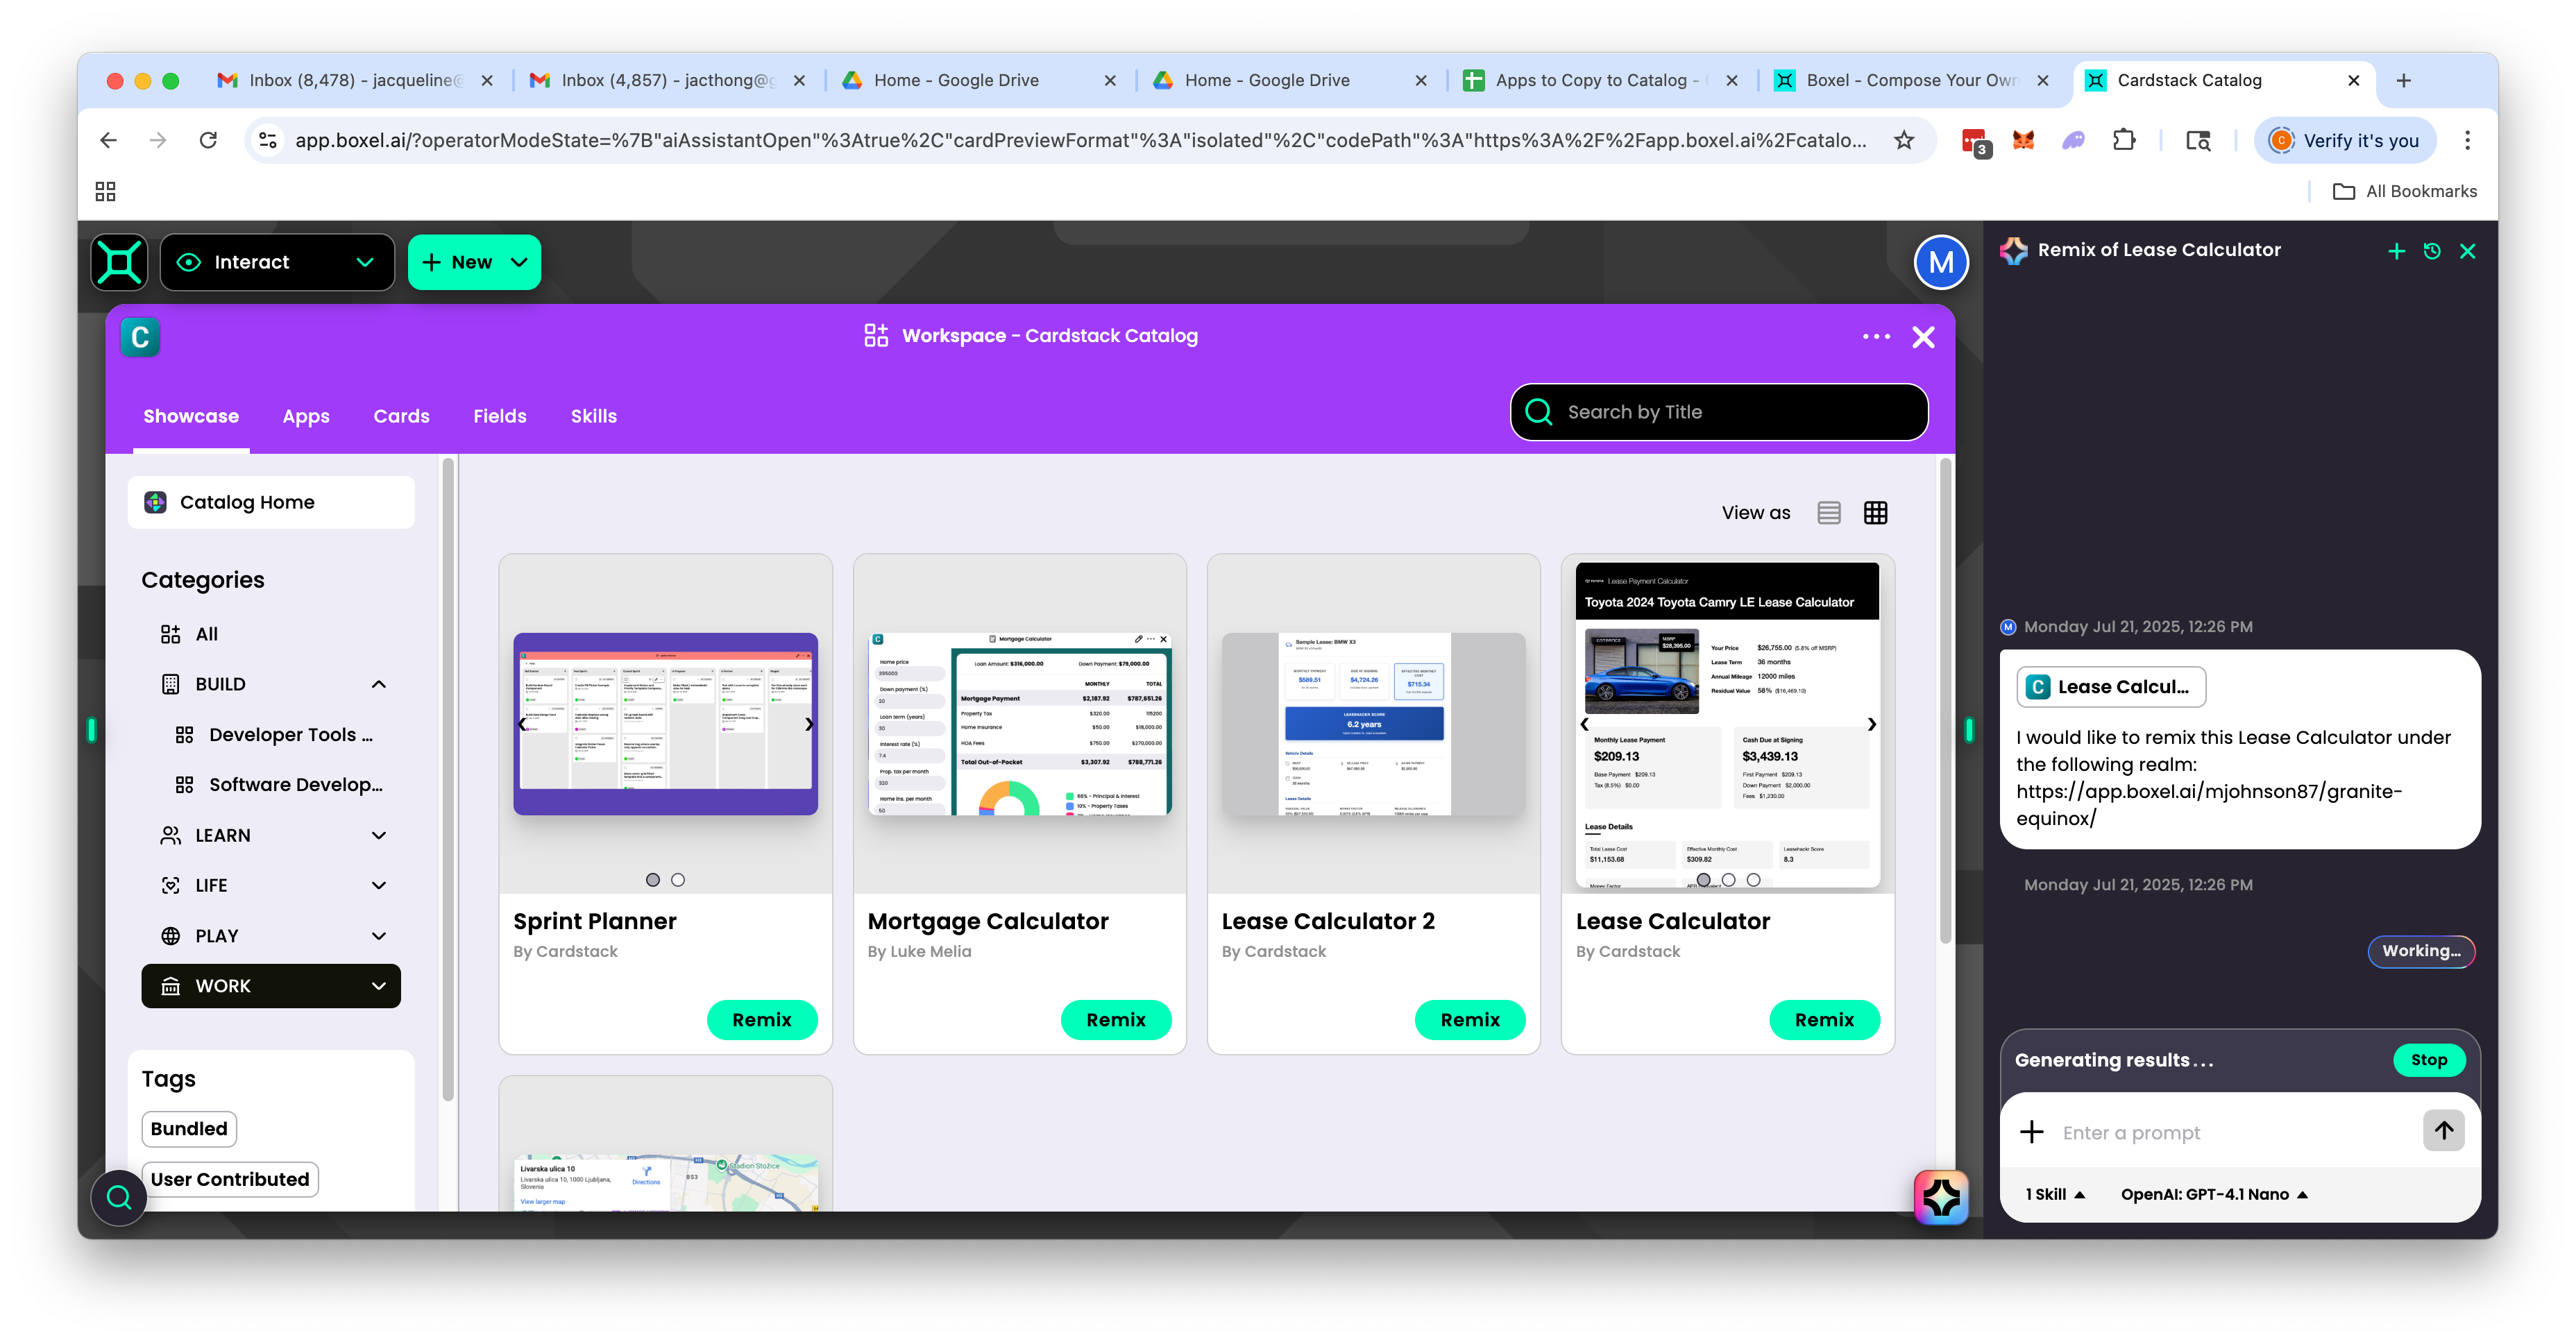Open the New dropdown button
The image size is (2576, 1342).
[x=474, y=262]
